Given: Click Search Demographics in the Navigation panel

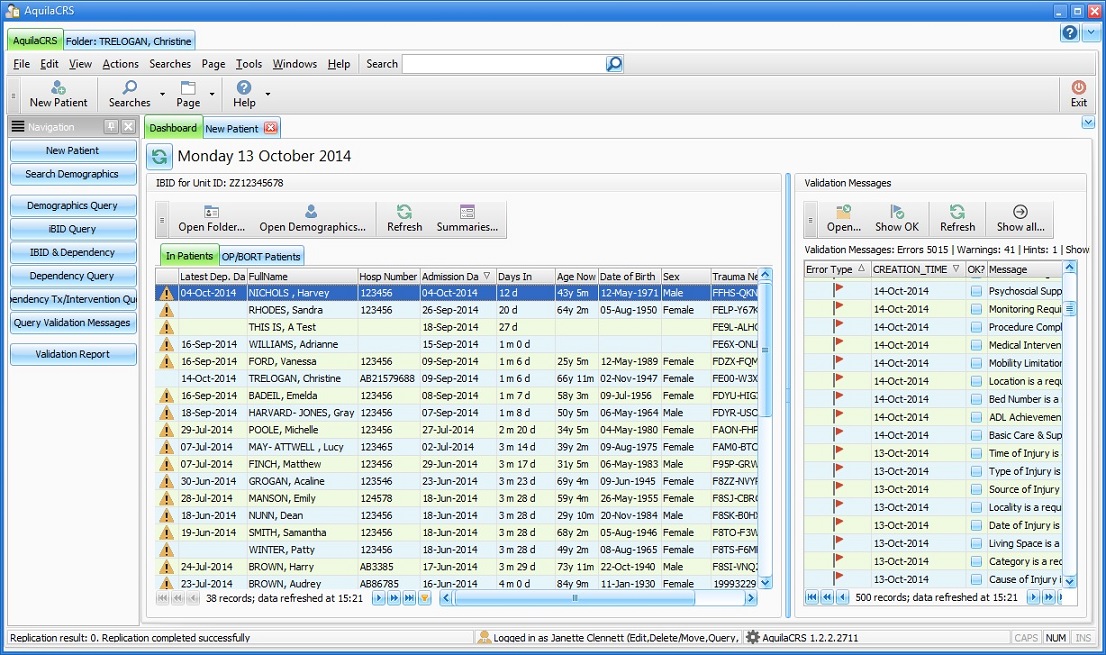Looking at the screenshot, I should click(73, 174).
